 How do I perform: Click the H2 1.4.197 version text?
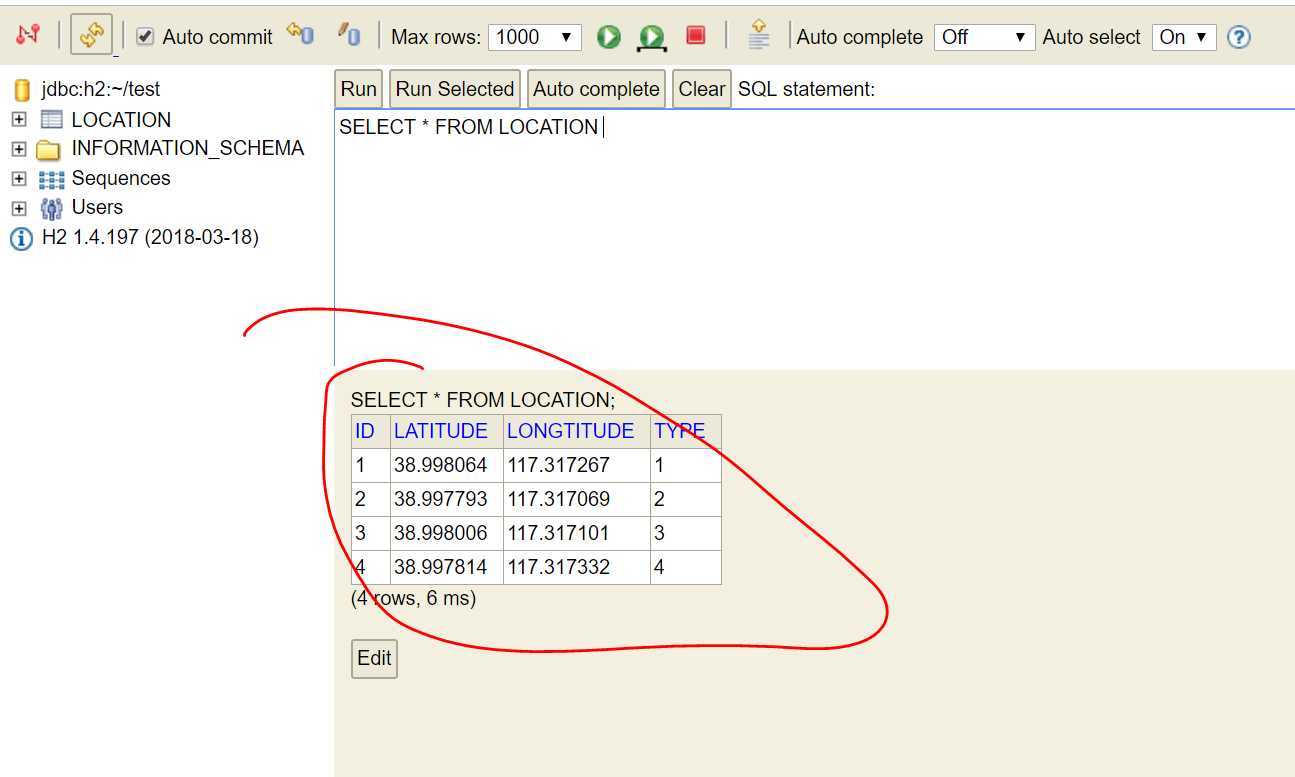150,237
